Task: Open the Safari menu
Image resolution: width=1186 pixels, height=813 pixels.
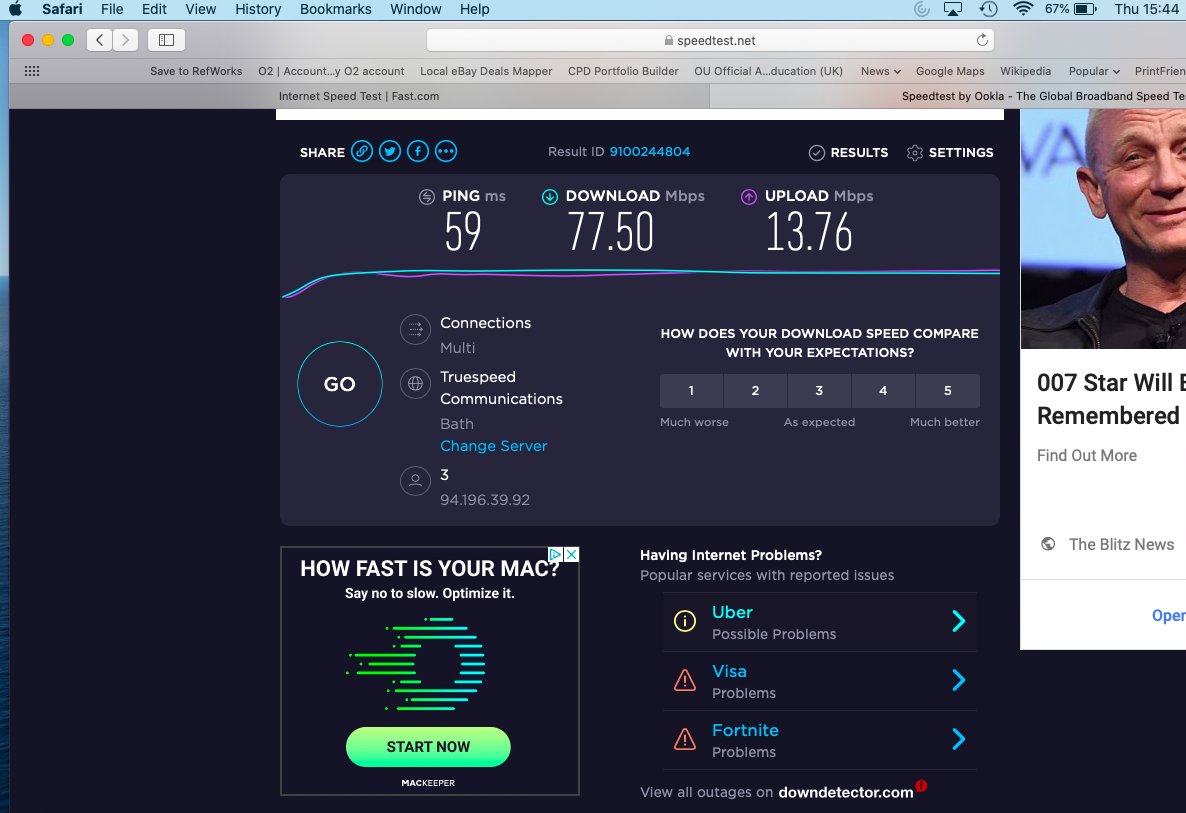Action: [62, 9]
